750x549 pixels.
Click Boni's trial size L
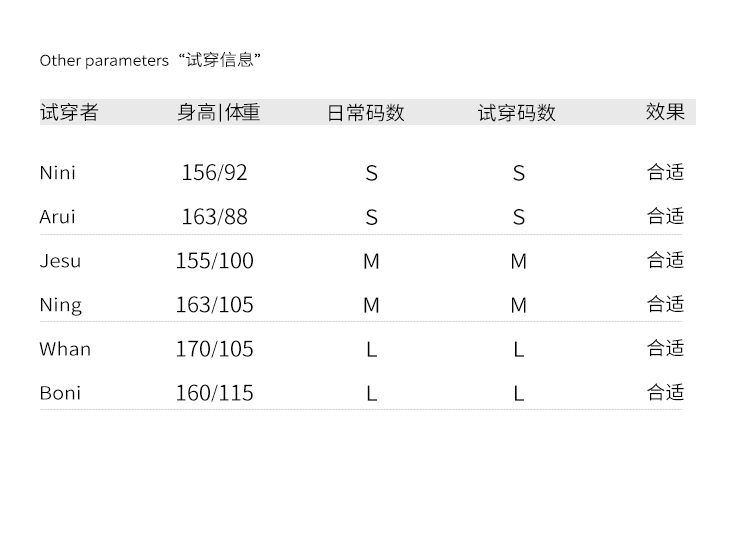pyautogui.click(x=518, y=394)
